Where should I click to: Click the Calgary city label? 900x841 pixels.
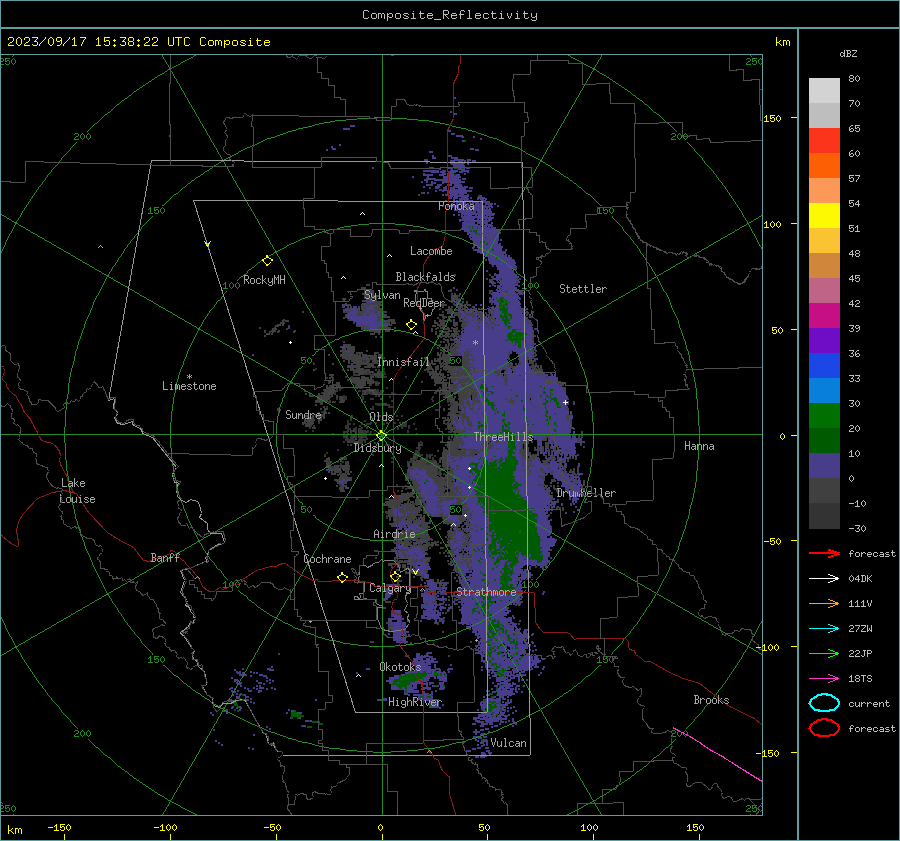(x=390, y=588)
